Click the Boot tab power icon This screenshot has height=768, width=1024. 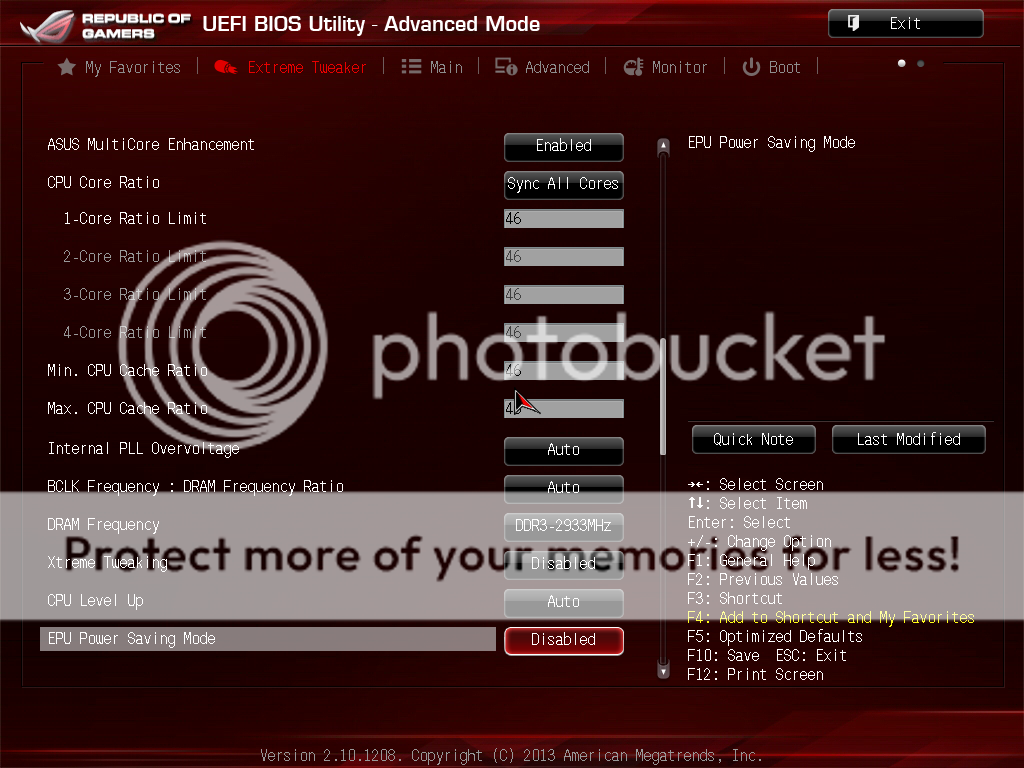[x=751, y=68]
